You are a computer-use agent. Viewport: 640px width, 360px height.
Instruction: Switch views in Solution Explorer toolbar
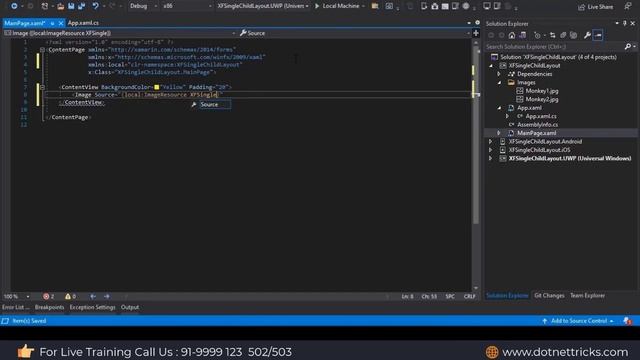pos(522,36)
